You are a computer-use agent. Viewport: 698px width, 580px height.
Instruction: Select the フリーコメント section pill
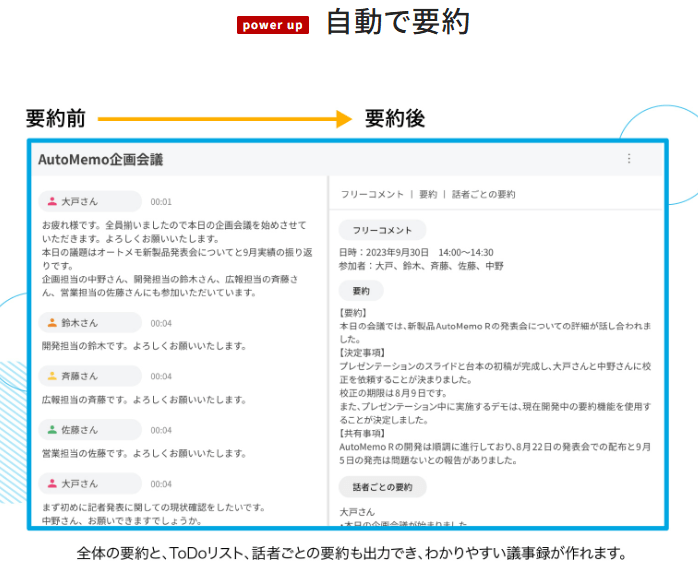[382, 230]
